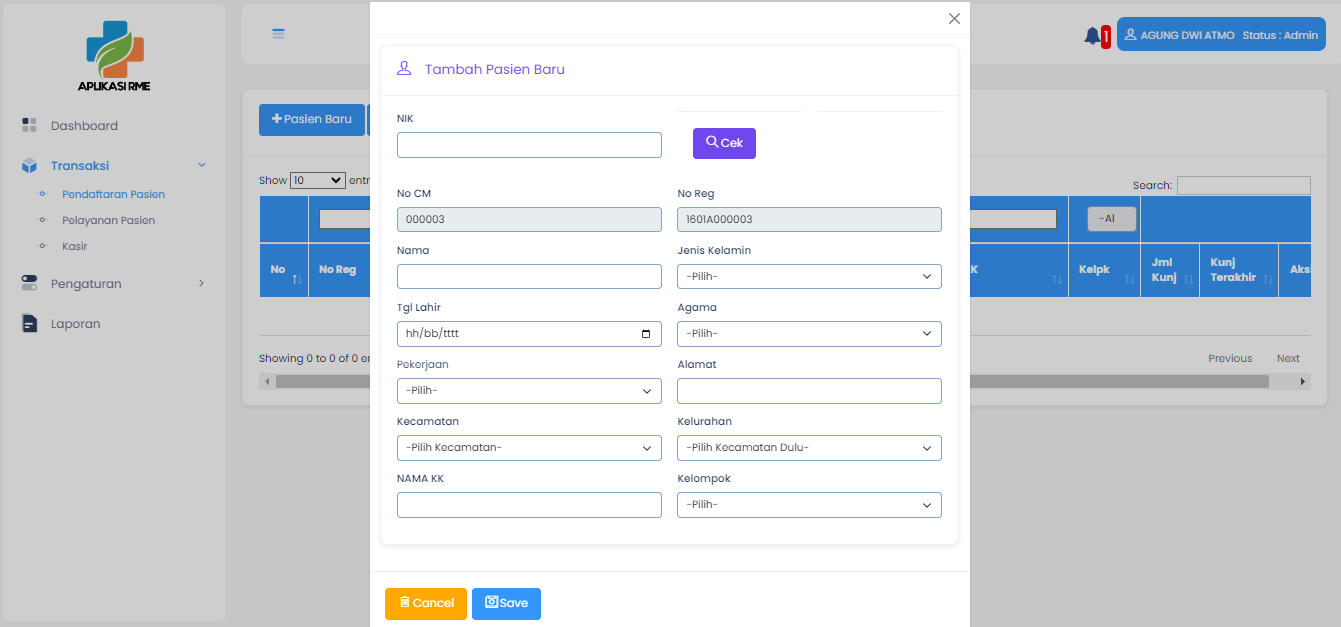Open the calendar picker in Tgl Lahir

tap(646, 334)
